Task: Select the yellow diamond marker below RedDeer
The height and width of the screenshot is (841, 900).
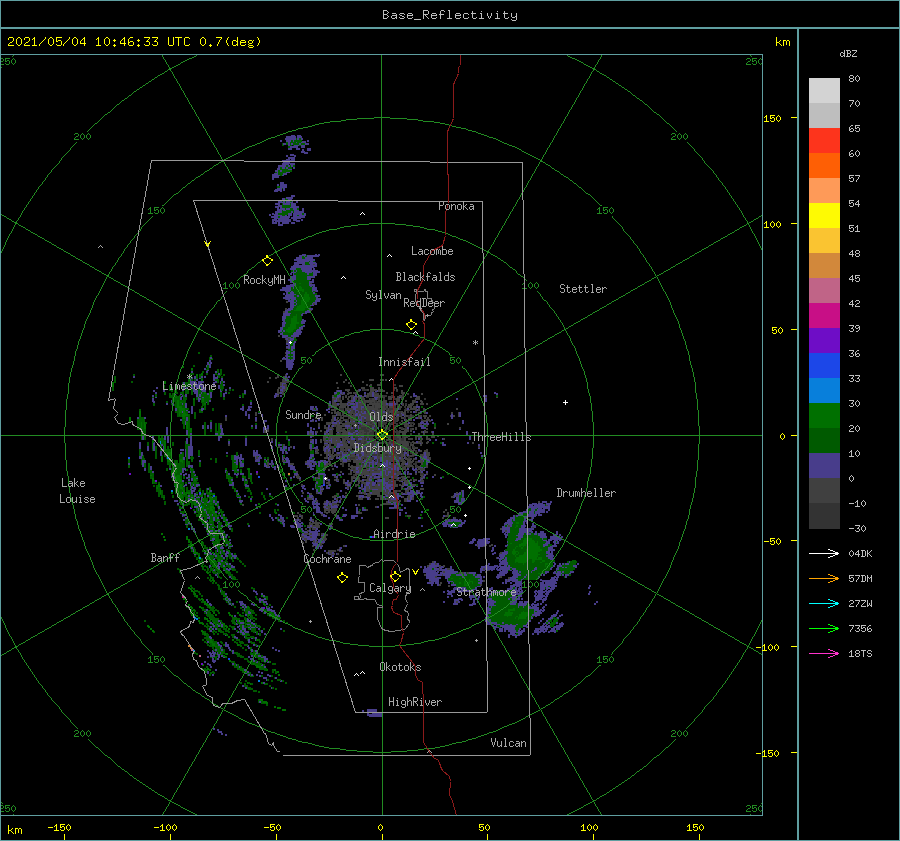Action: pos(411,324)
